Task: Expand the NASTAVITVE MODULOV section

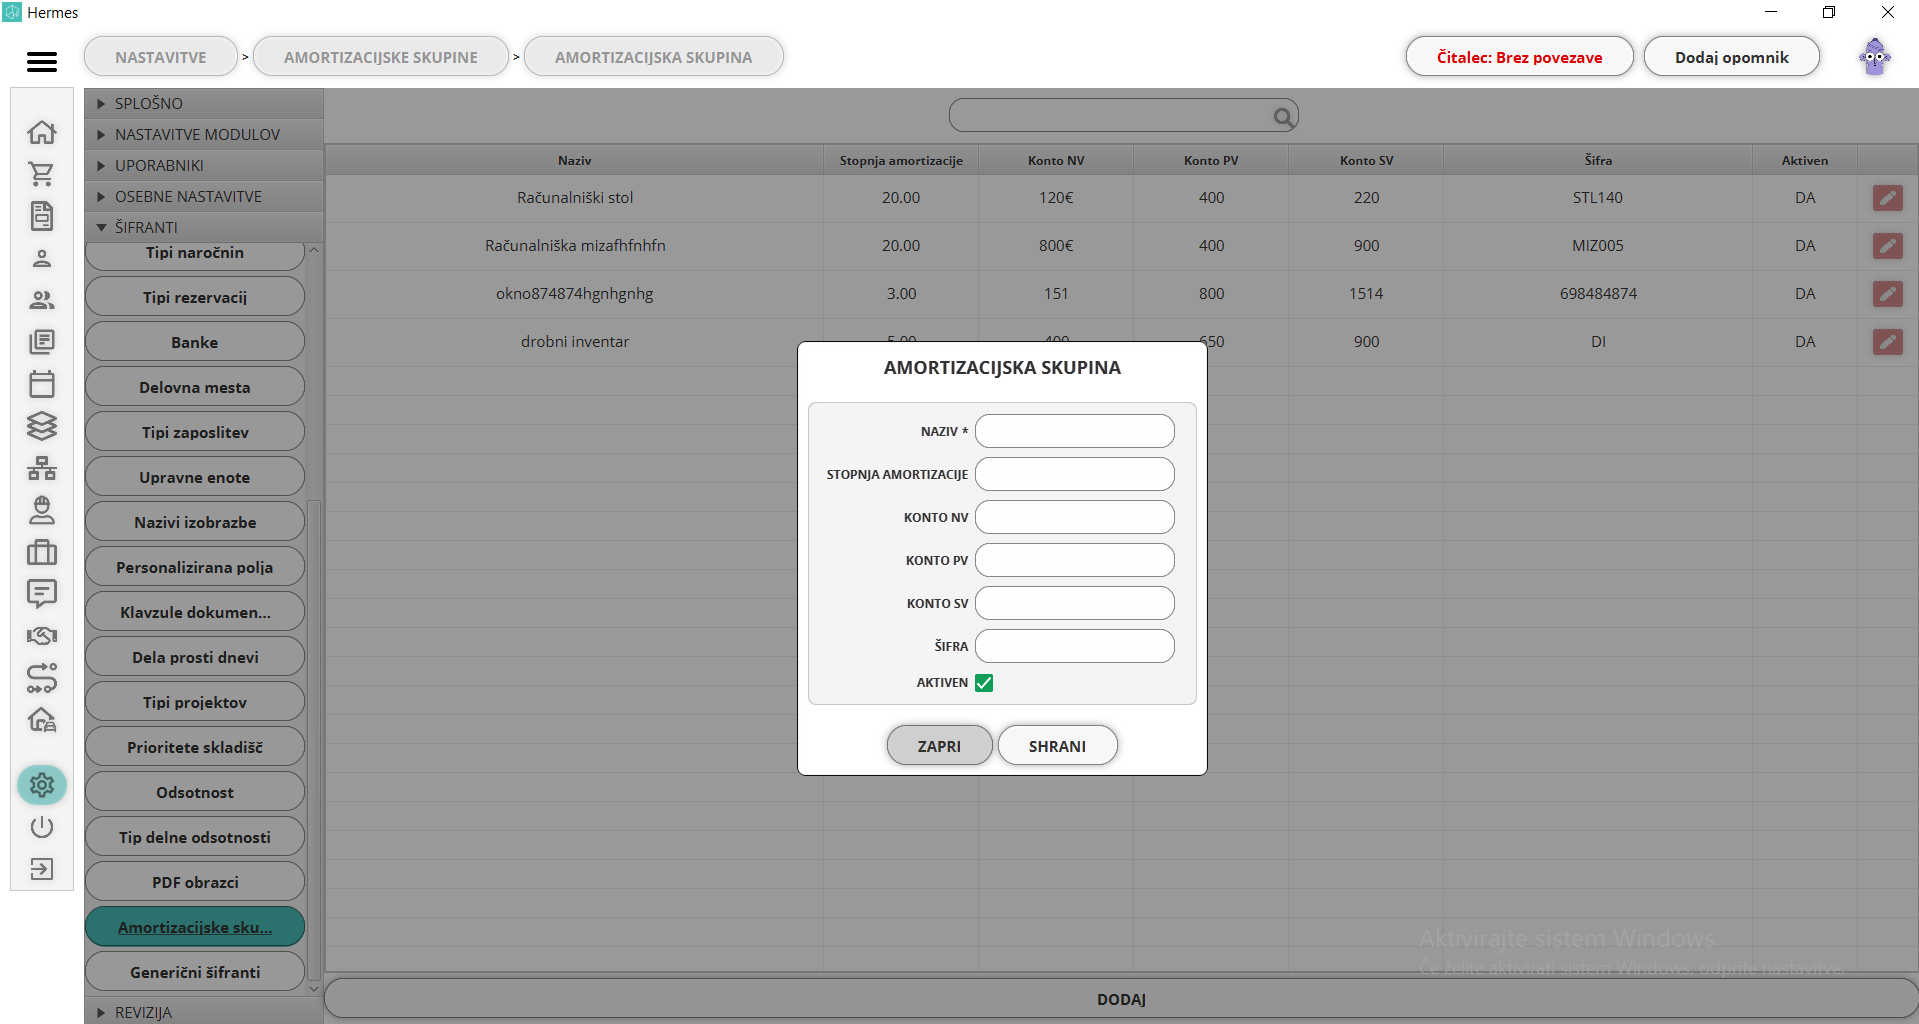Action: click(x=204, y=134)
